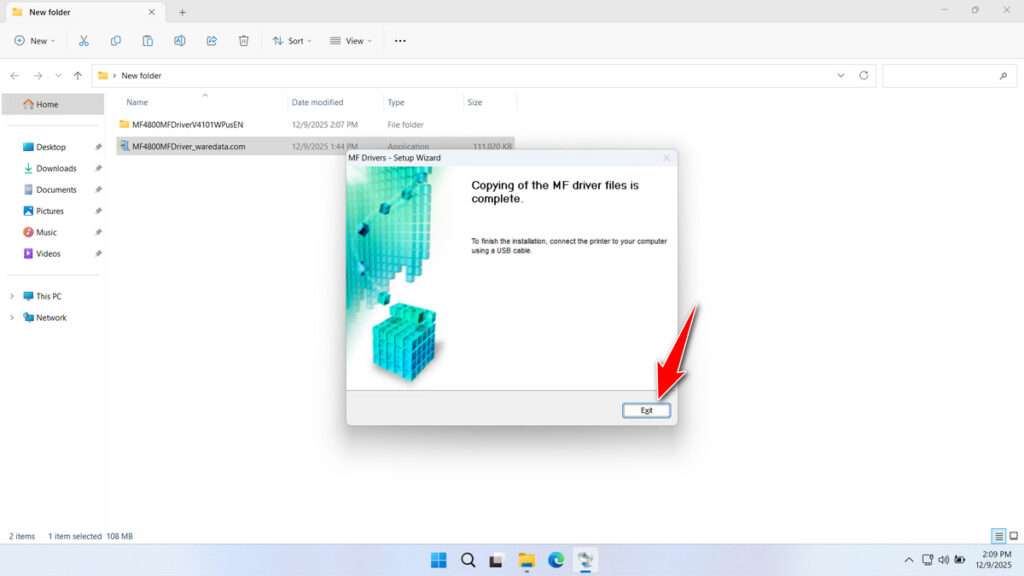Expand the This PC tree node

(x=12, y=296)
